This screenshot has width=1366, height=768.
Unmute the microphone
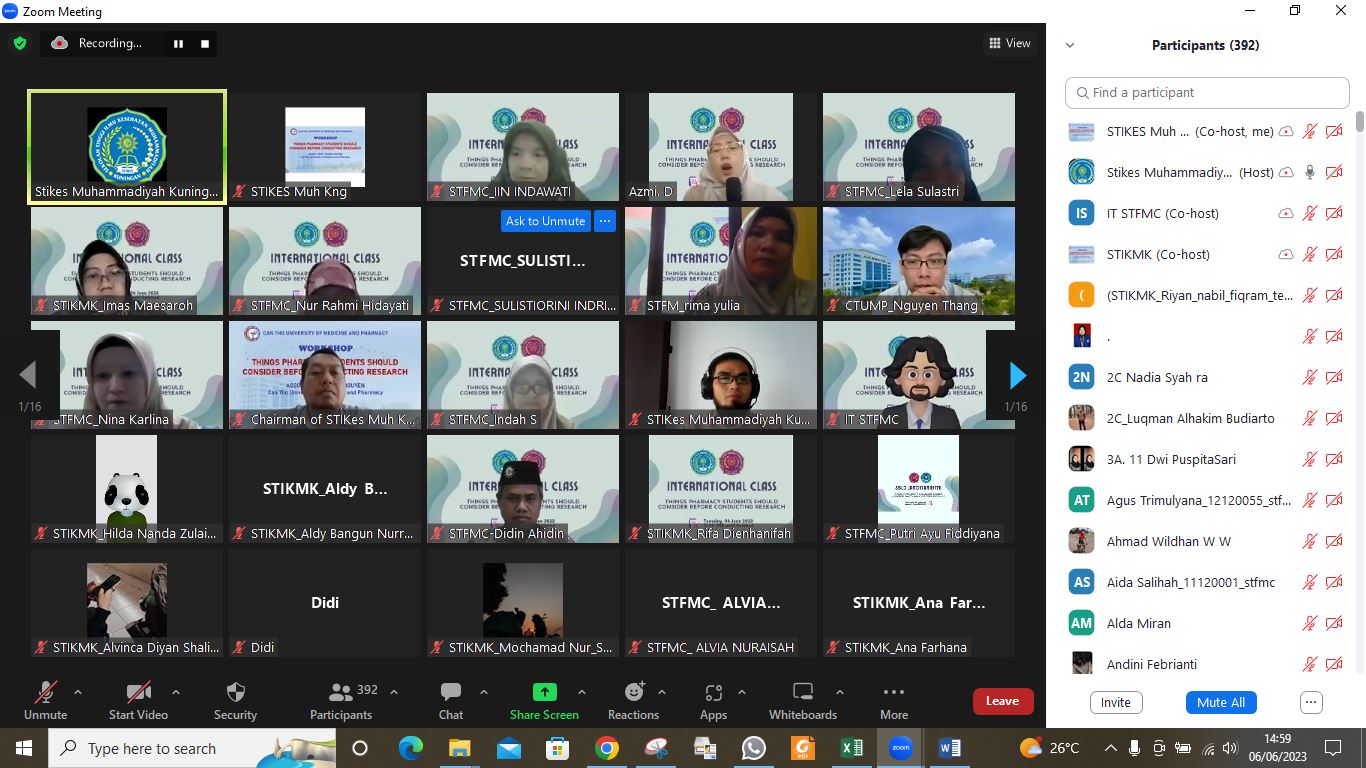(45, 701)
